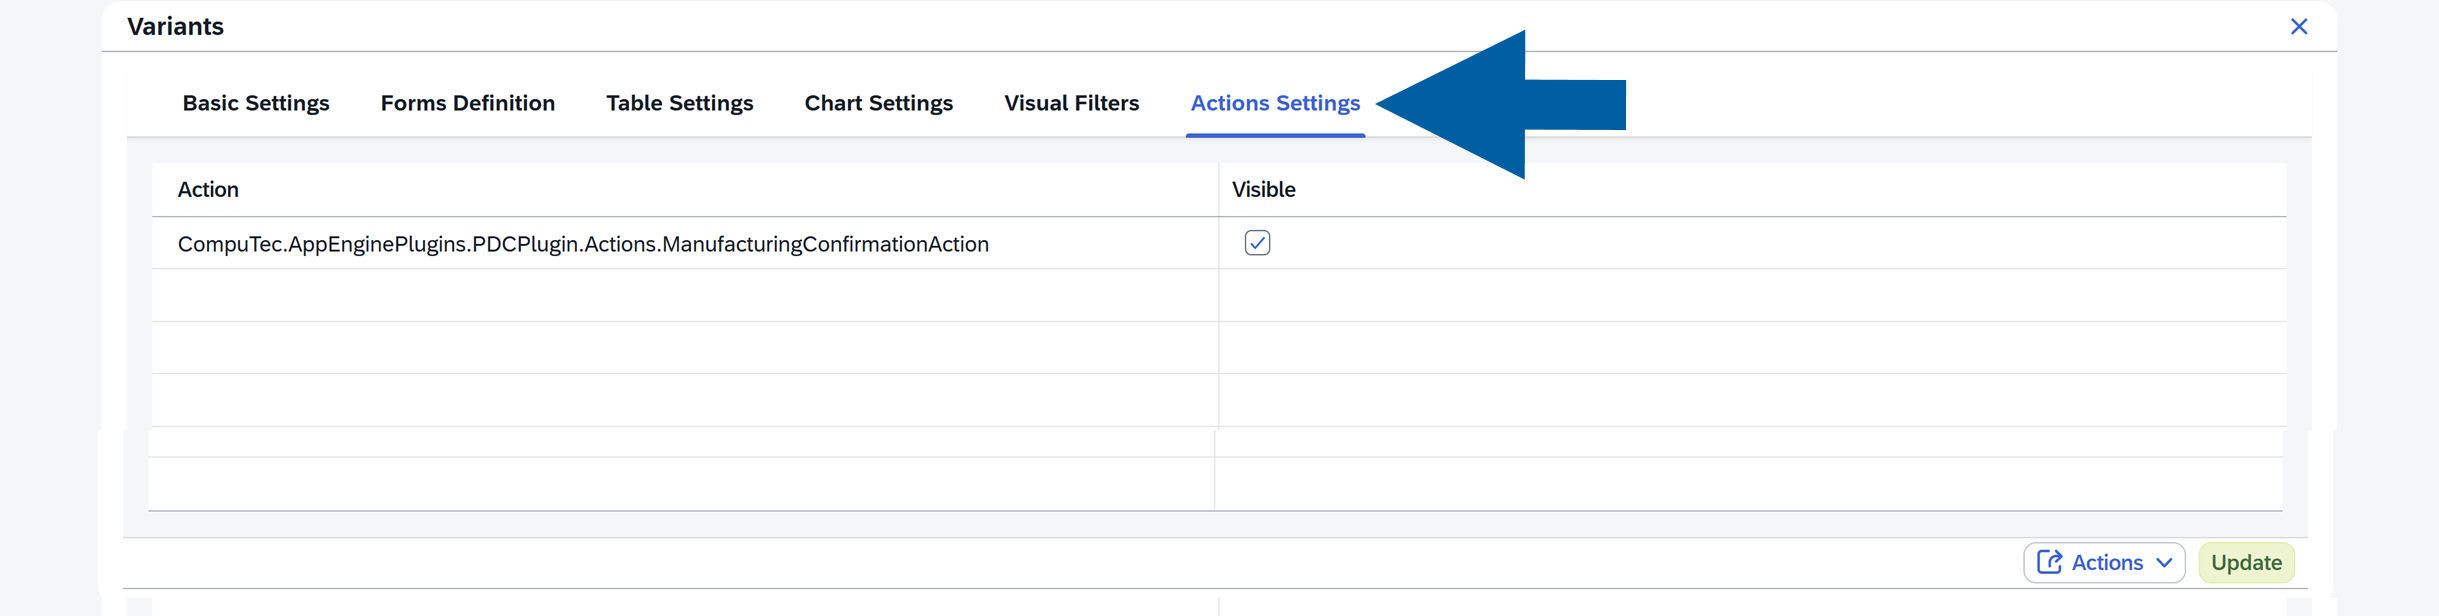Select the Actions Settings tab
The image size is (2439, 616).
pyautogui.click(x=1275, y=102)
